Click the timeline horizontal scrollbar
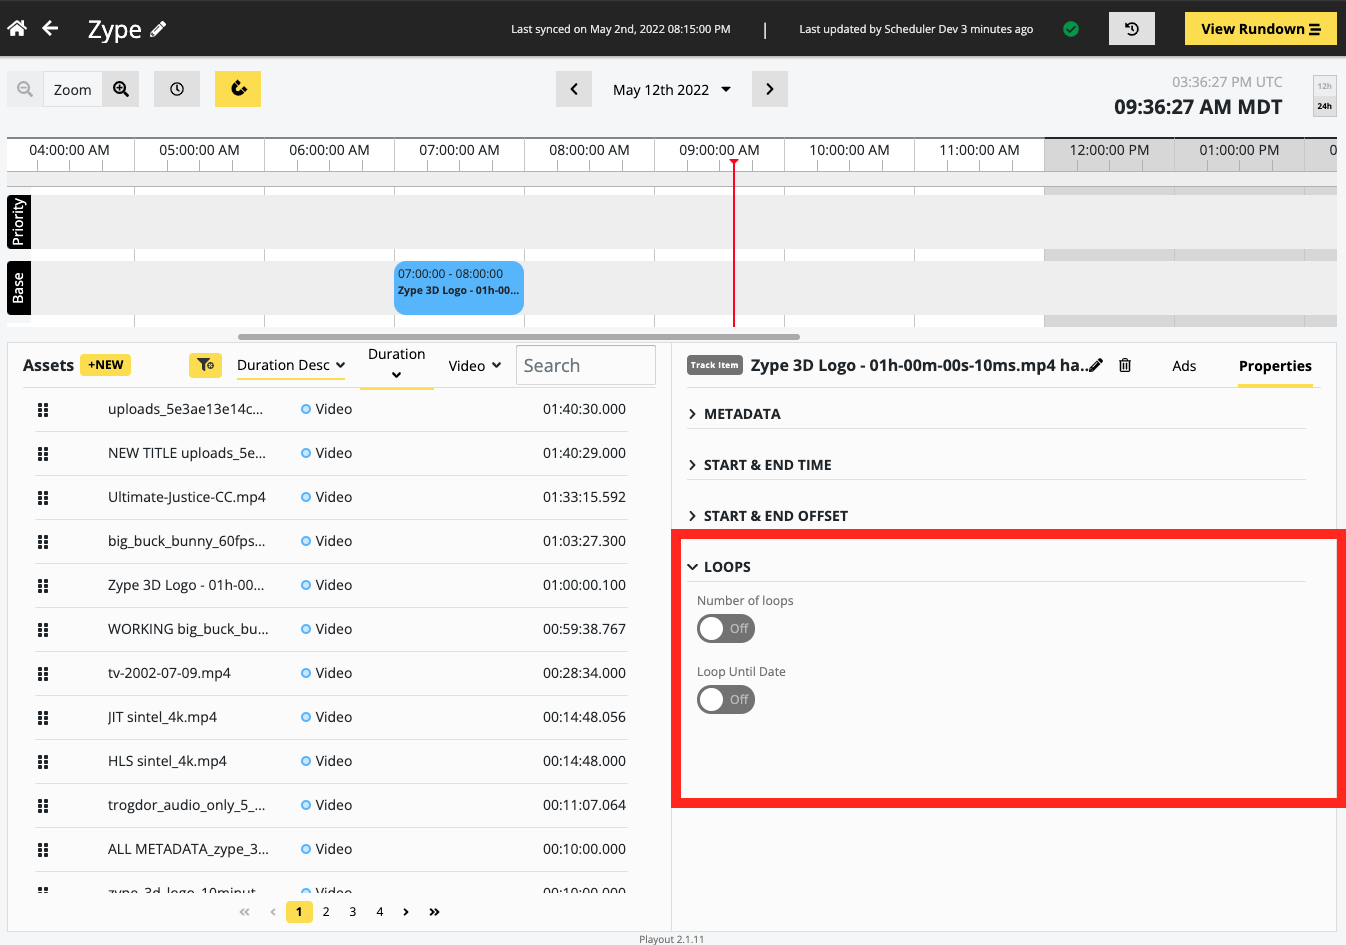 pyautogui.click(x=518, y=337)
